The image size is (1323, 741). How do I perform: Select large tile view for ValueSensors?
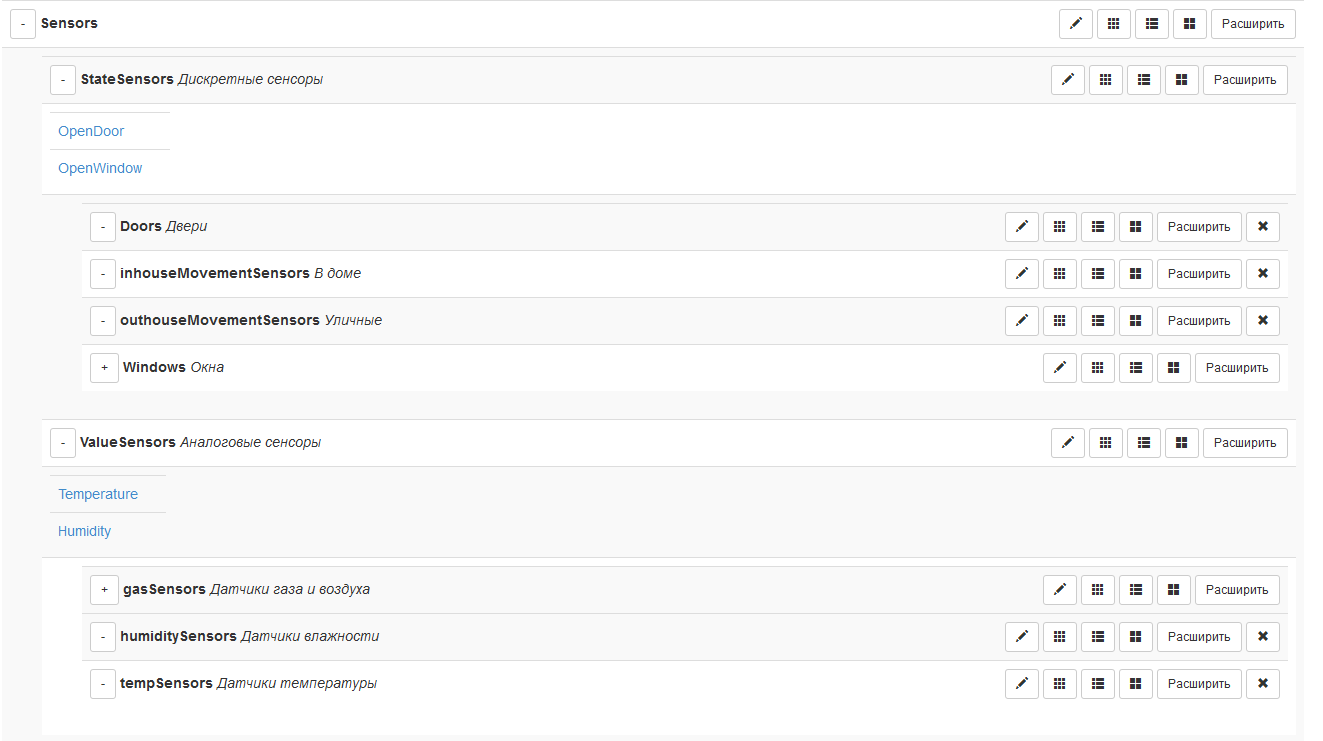click(1181, 443)
